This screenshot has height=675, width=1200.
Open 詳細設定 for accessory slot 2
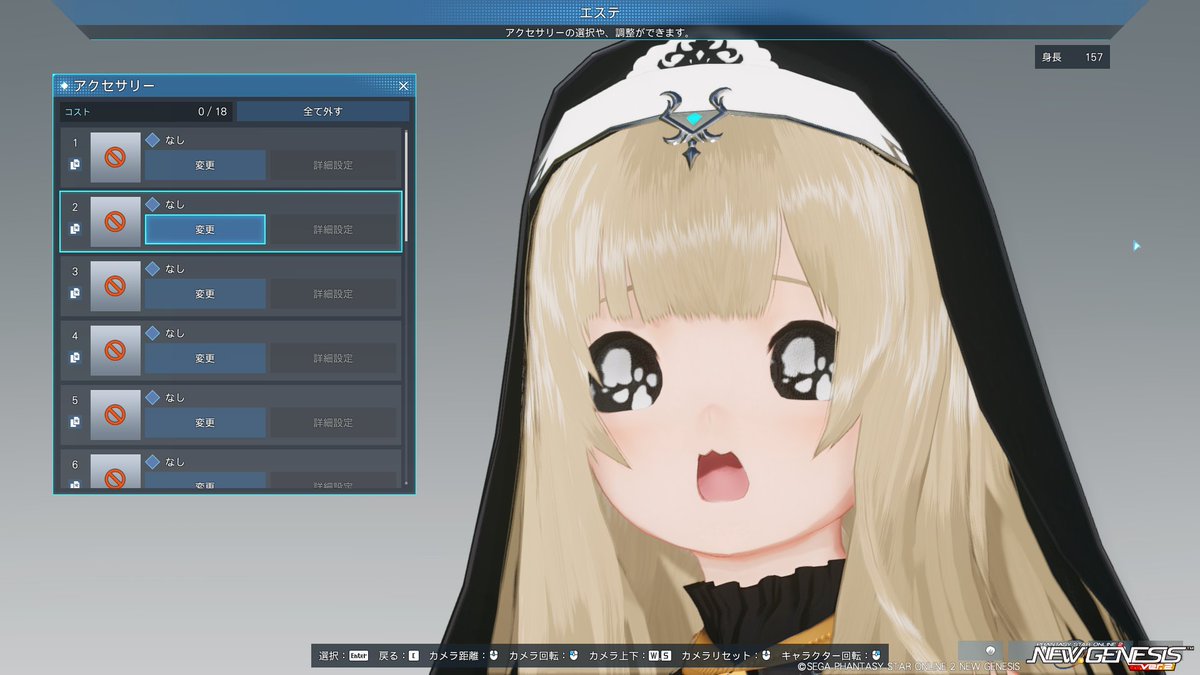(333, 229)
